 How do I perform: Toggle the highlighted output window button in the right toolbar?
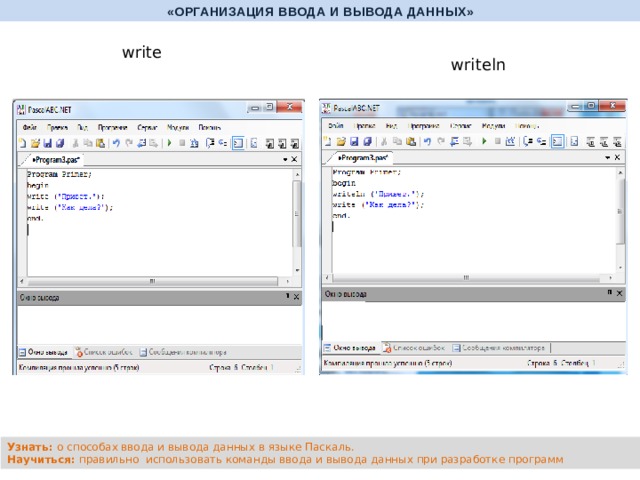point(557,141)
